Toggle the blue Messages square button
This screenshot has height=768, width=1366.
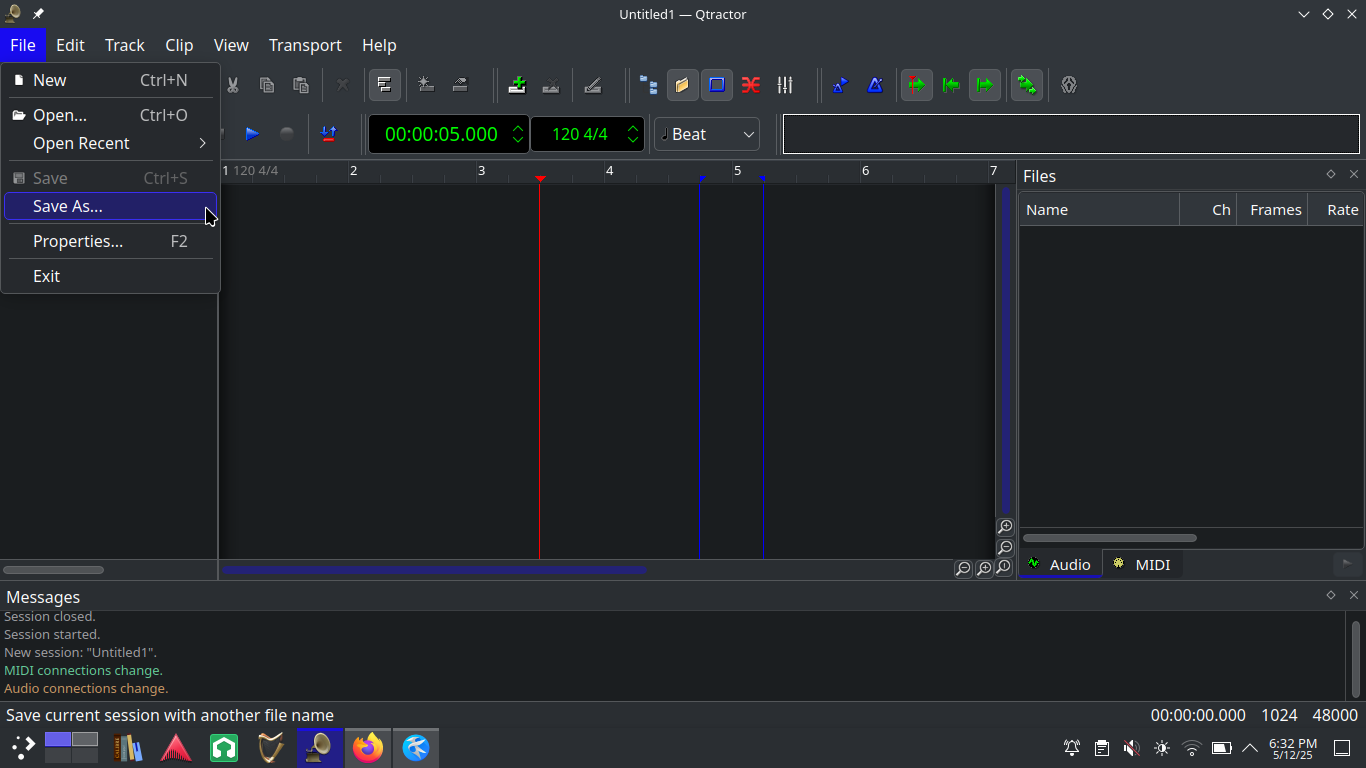(x=717, y=85)
